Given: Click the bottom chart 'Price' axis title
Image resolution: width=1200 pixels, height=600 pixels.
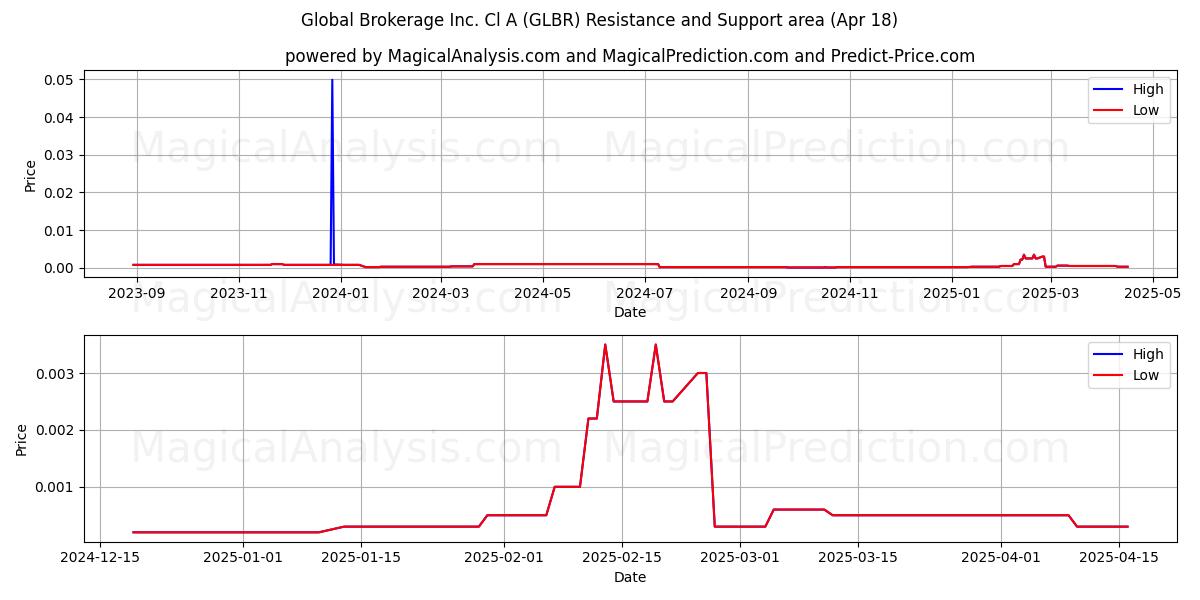Looking at the screenshot, I should pyautogui.click(x=22, y=440).
